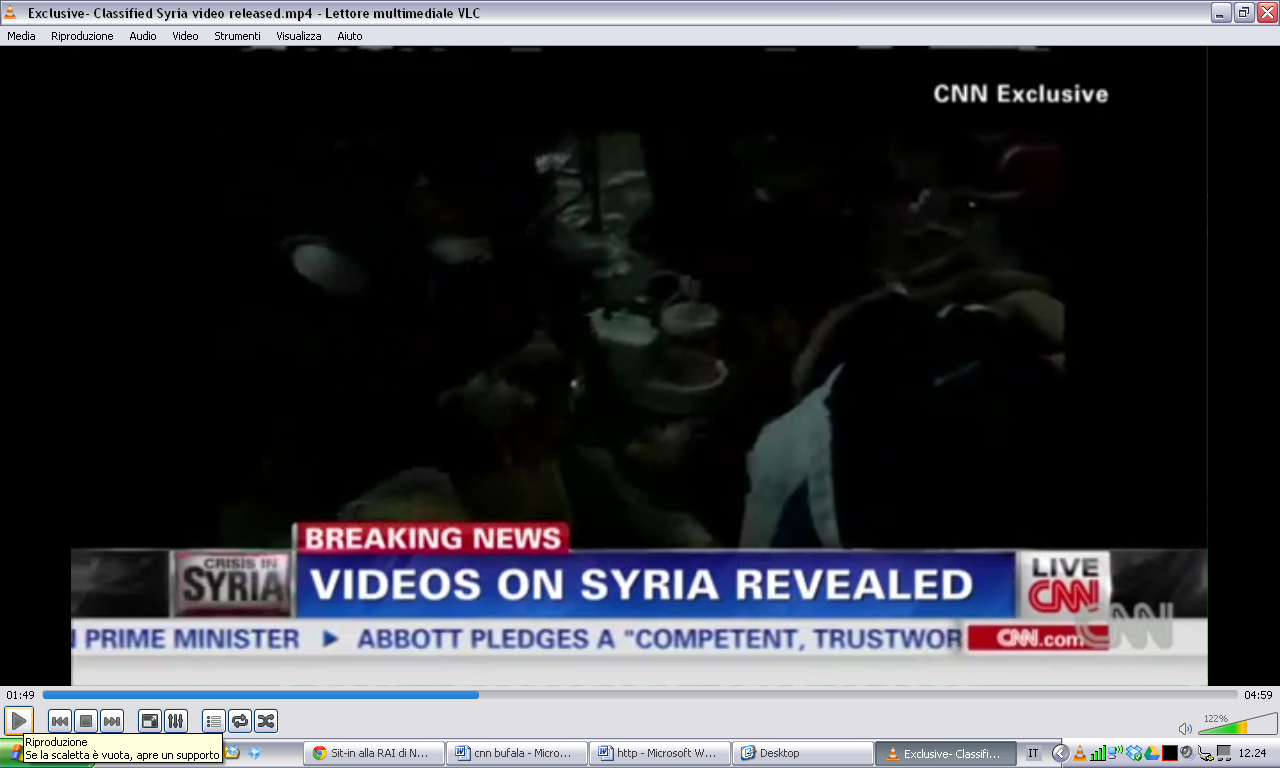Open Dropbox from the system tray
Screen dimensions: 1280x768
click(x=1134, y=753)
